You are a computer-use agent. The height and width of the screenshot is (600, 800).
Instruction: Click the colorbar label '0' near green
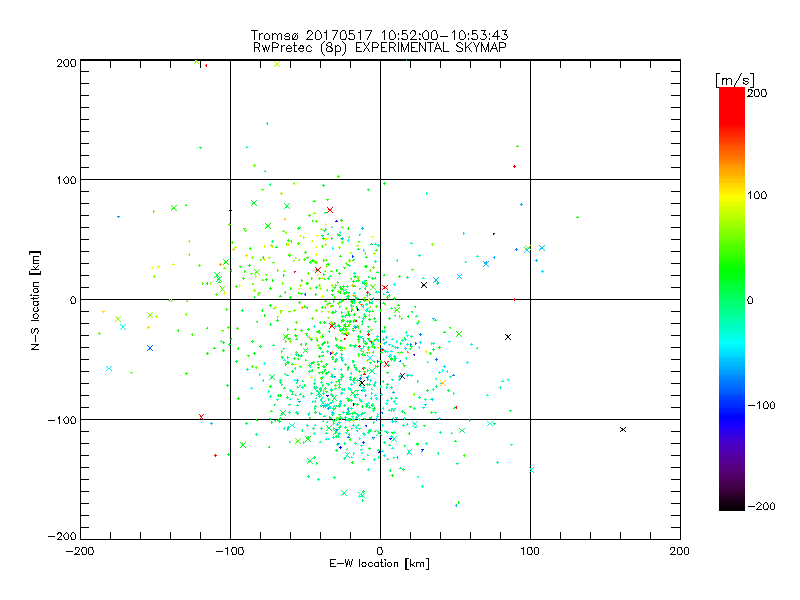pyautogui.click(x=750, y=300)
